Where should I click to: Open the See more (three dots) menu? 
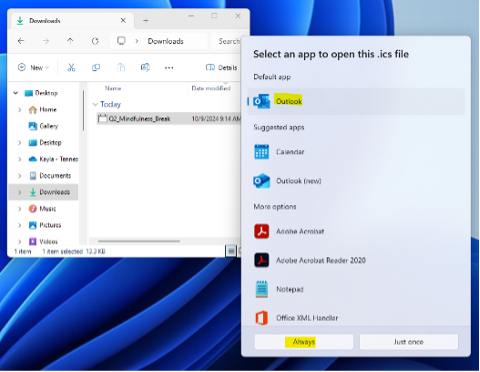pyautogui.click(x=169, y=68)
